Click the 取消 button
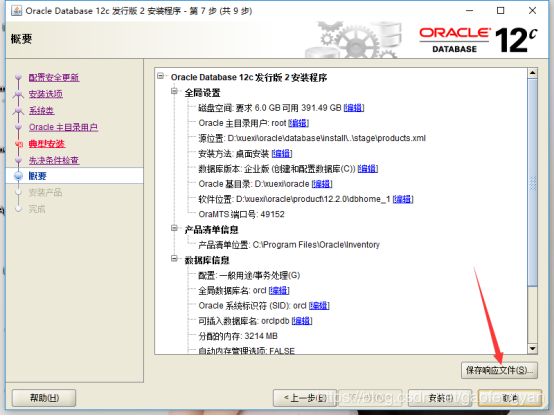This screenshot has height=416, width=554. [x=509, y=398]
